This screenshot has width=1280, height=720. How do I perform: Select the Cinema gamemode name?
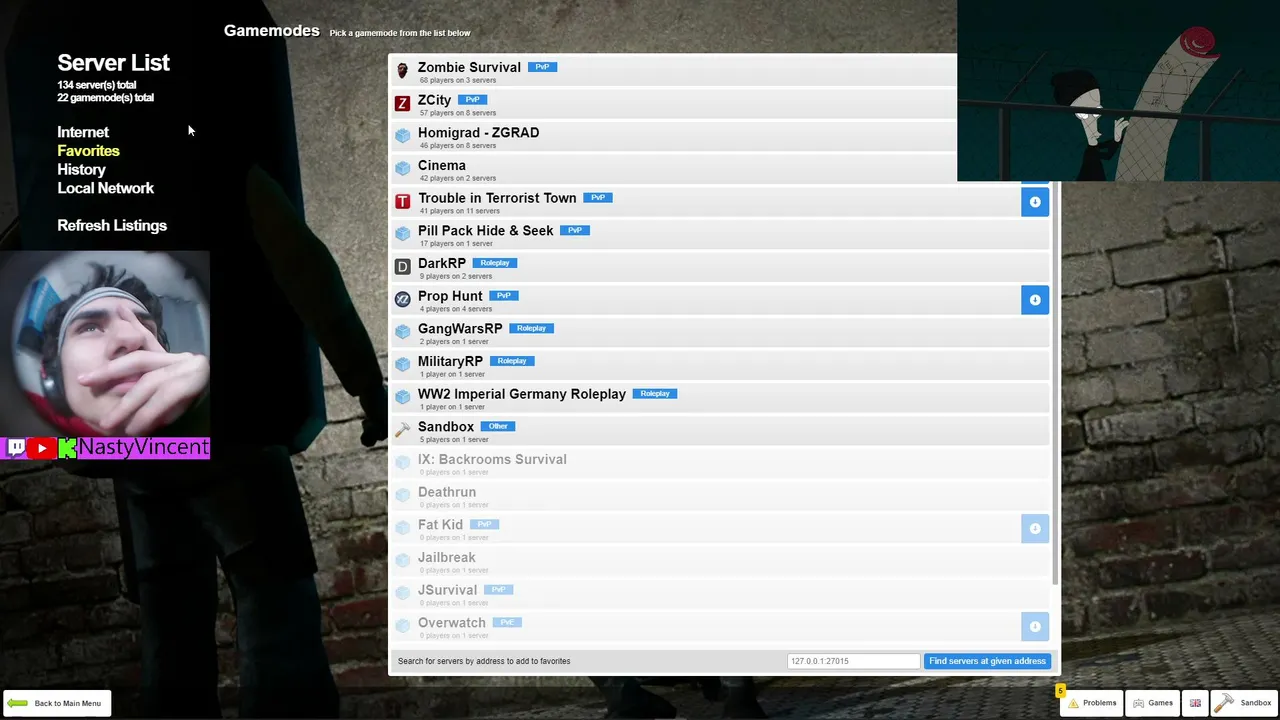441,165
